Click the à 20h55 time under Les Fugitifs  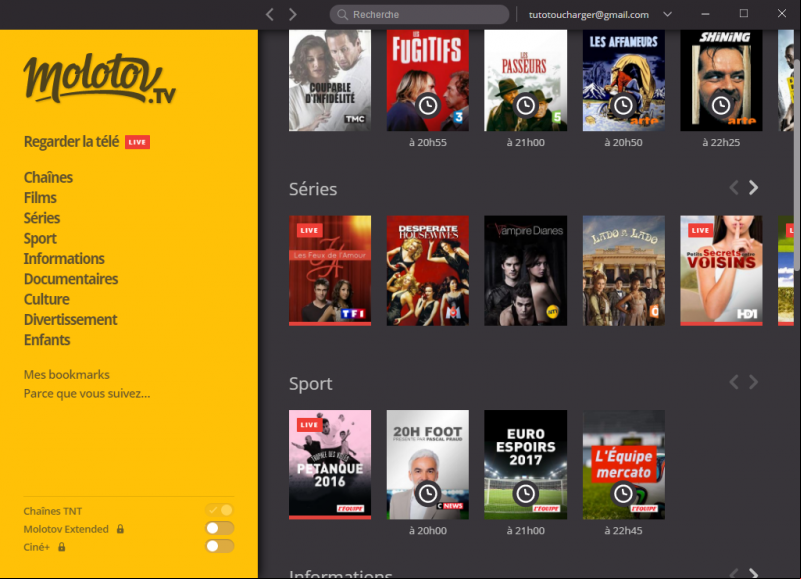[428, 143]
